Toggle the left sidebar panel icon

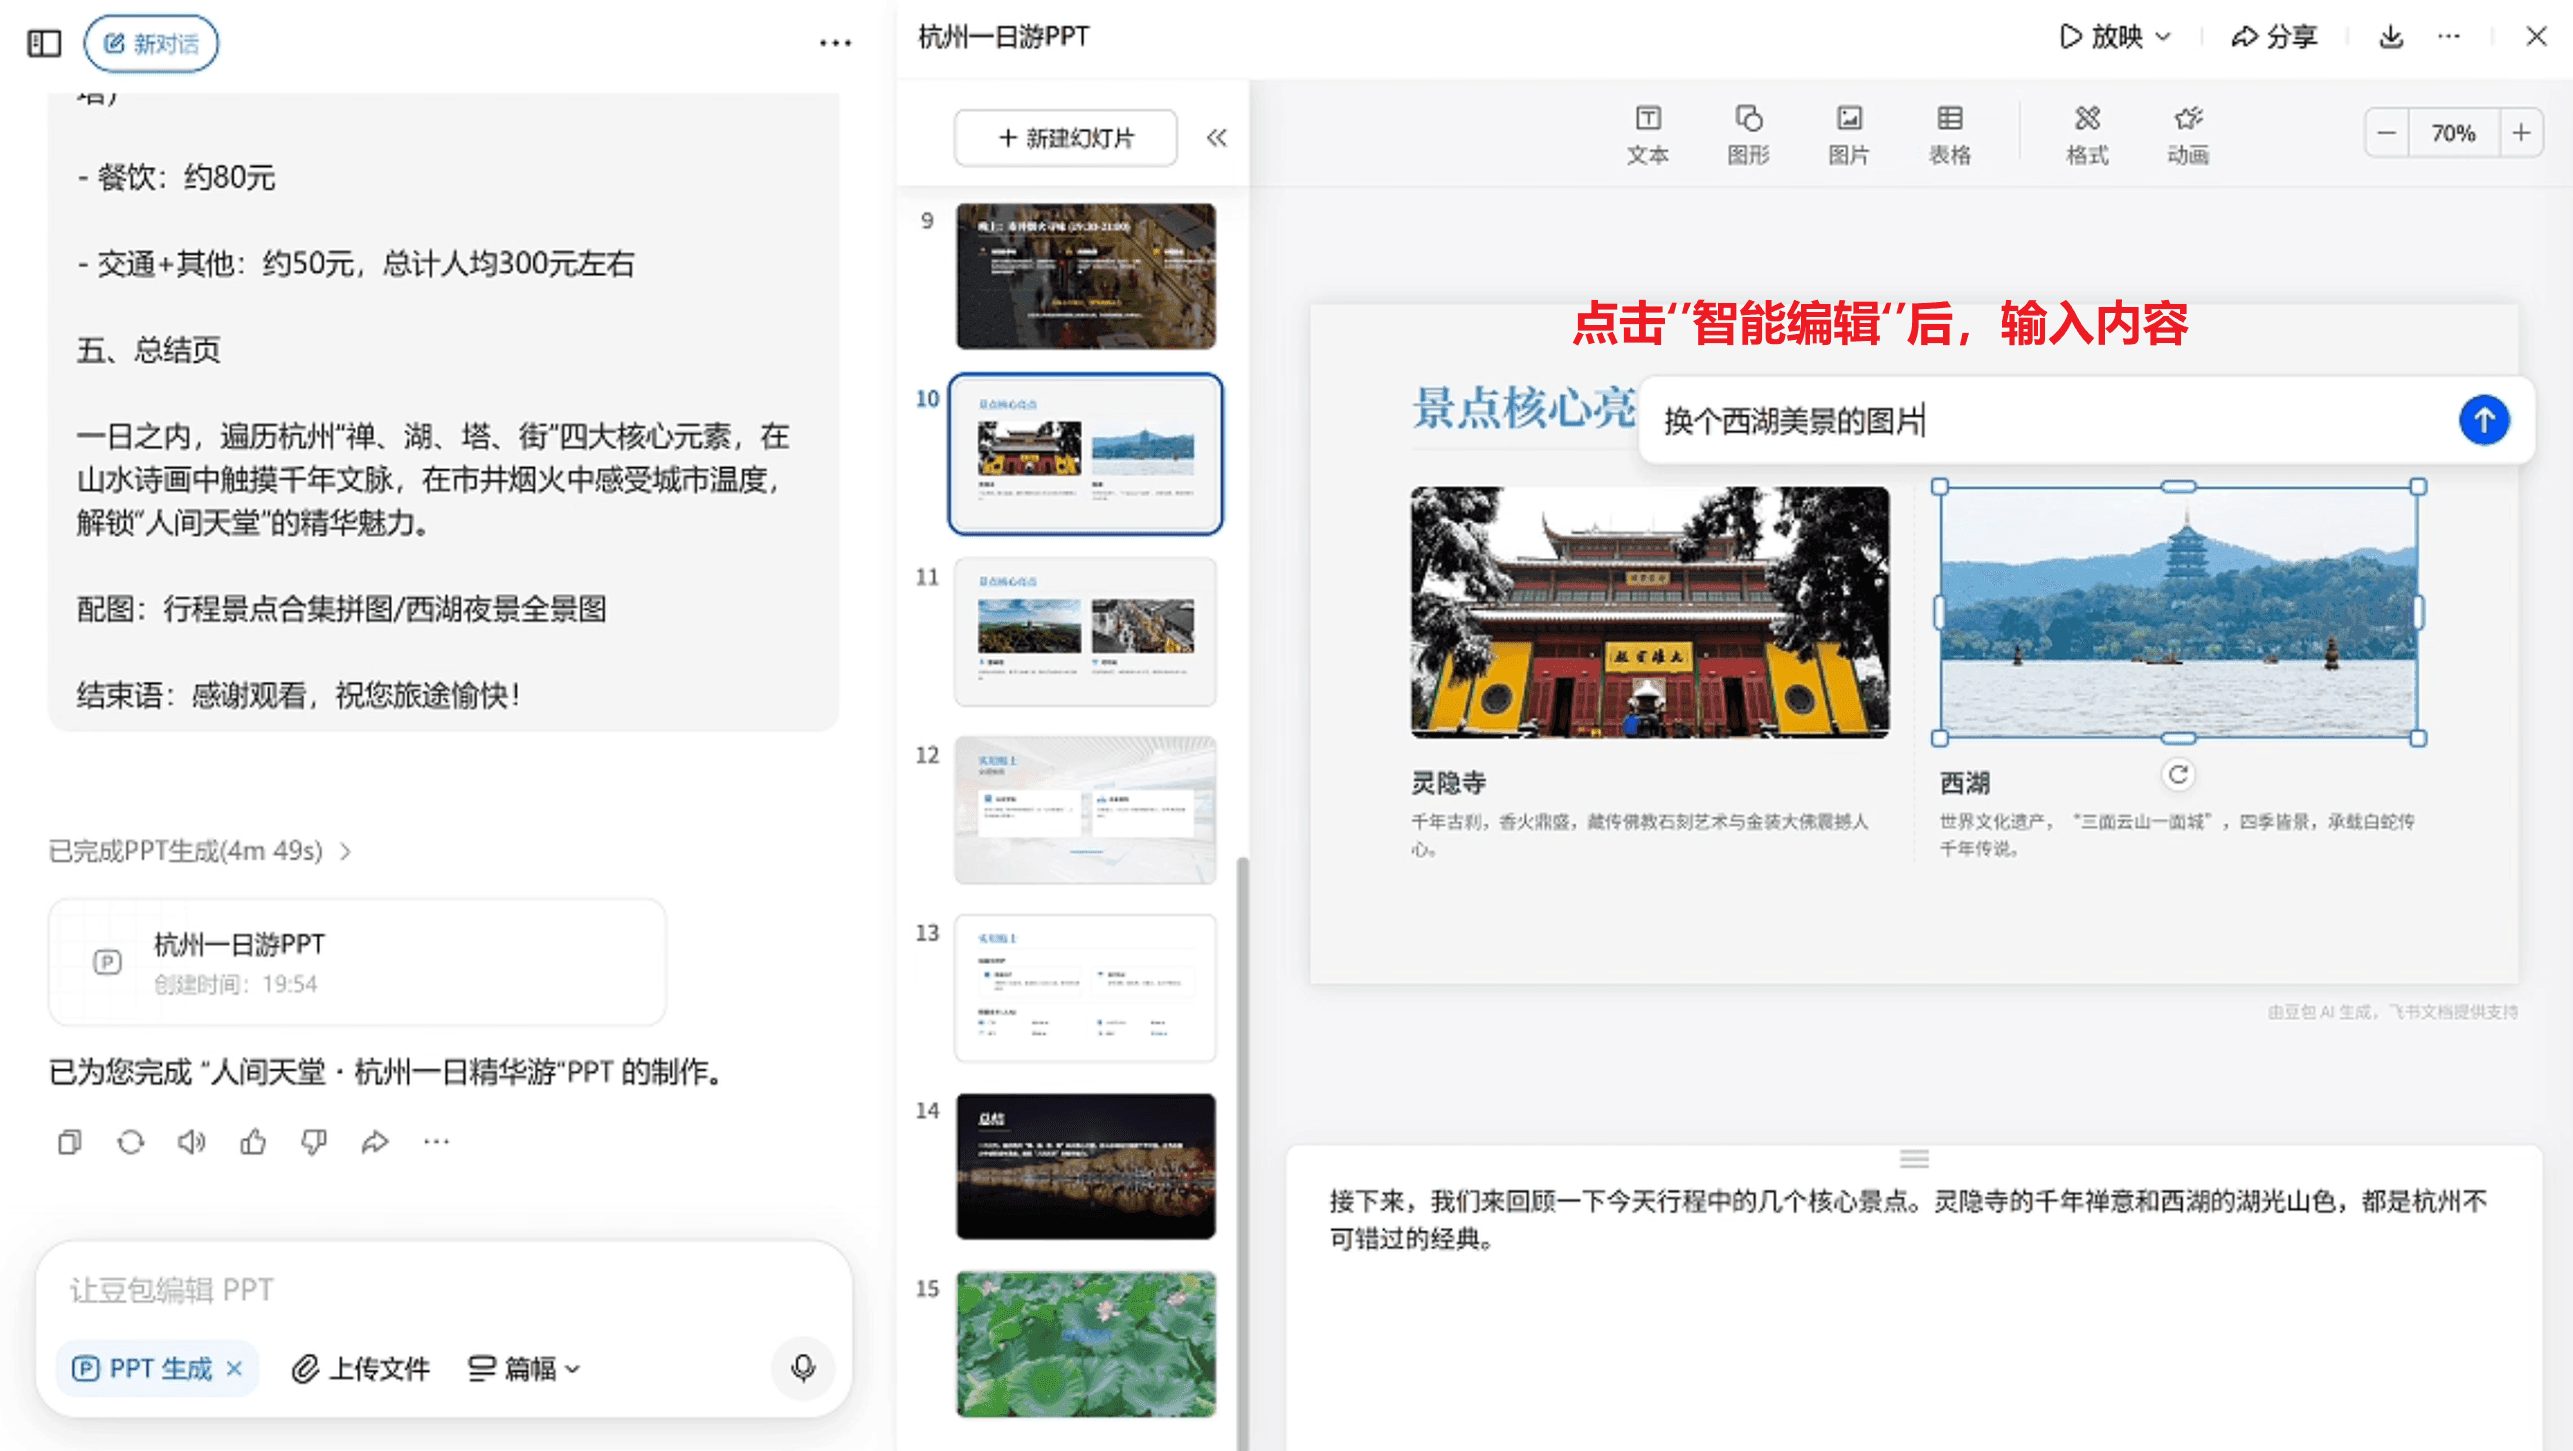pyautogui.click(x=44, y=43)
